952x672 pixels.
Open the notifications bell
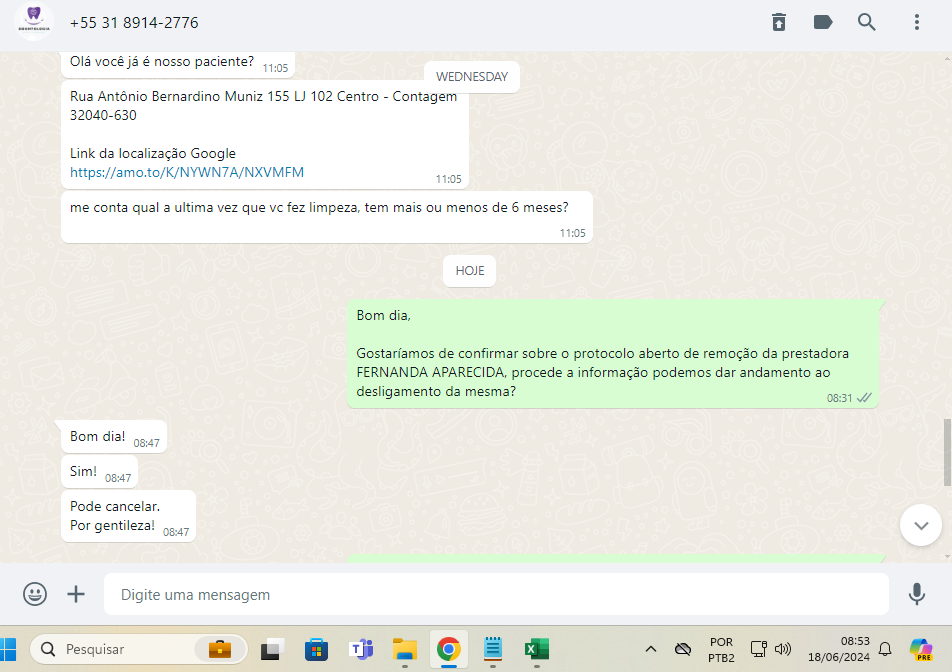(885, 649)
